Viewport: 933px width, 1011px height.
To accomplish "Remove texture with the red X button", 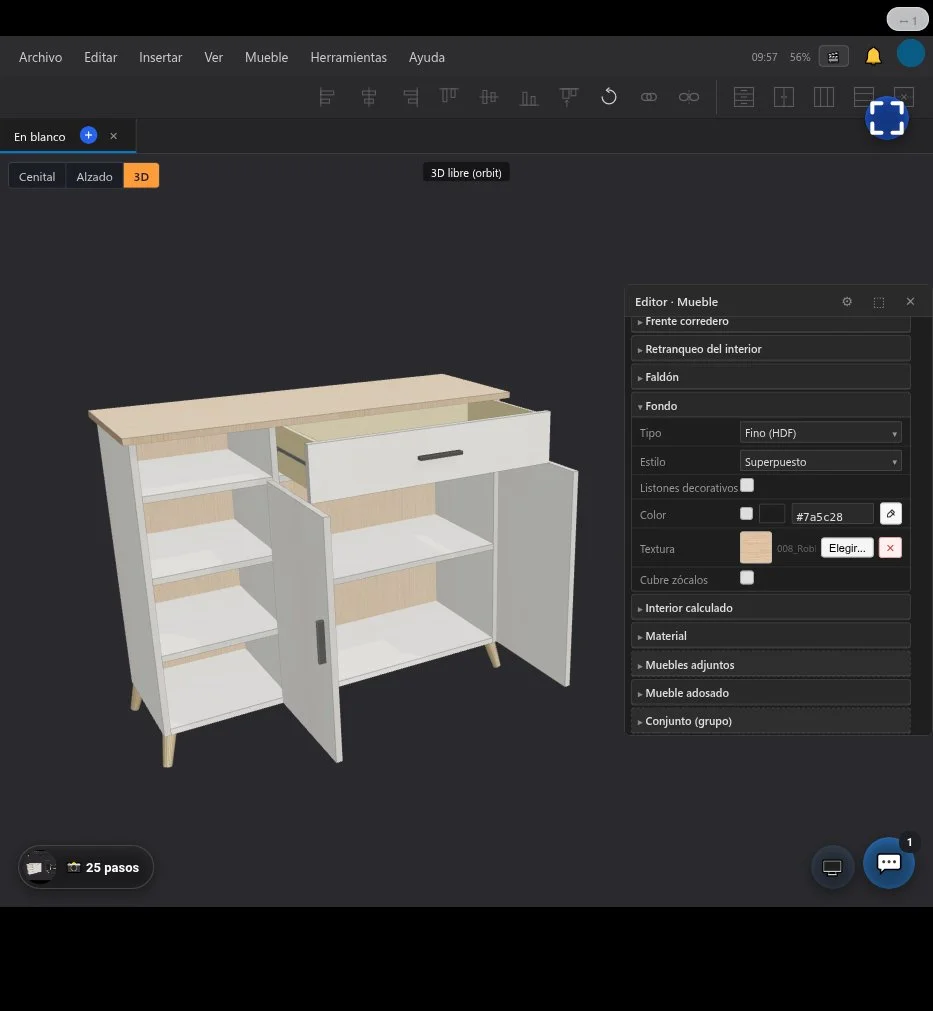I will 890,548.
